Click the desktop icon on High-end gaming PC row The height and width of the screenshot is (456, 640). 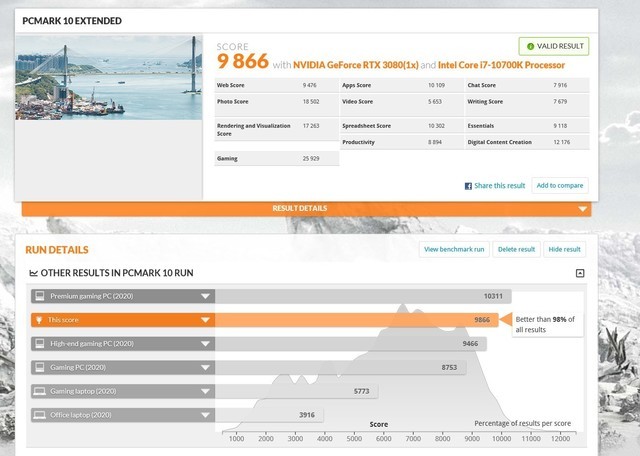click(40, 344)
